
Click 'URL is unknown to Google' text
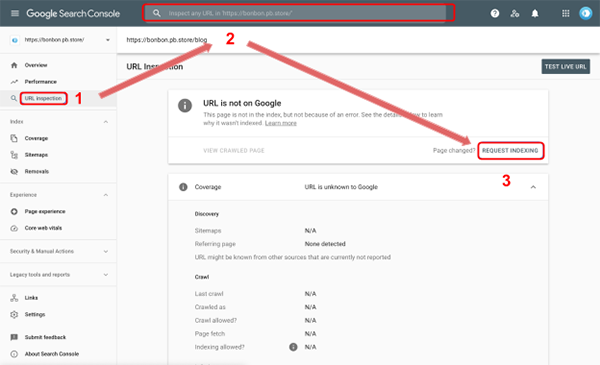pos(341,187)
